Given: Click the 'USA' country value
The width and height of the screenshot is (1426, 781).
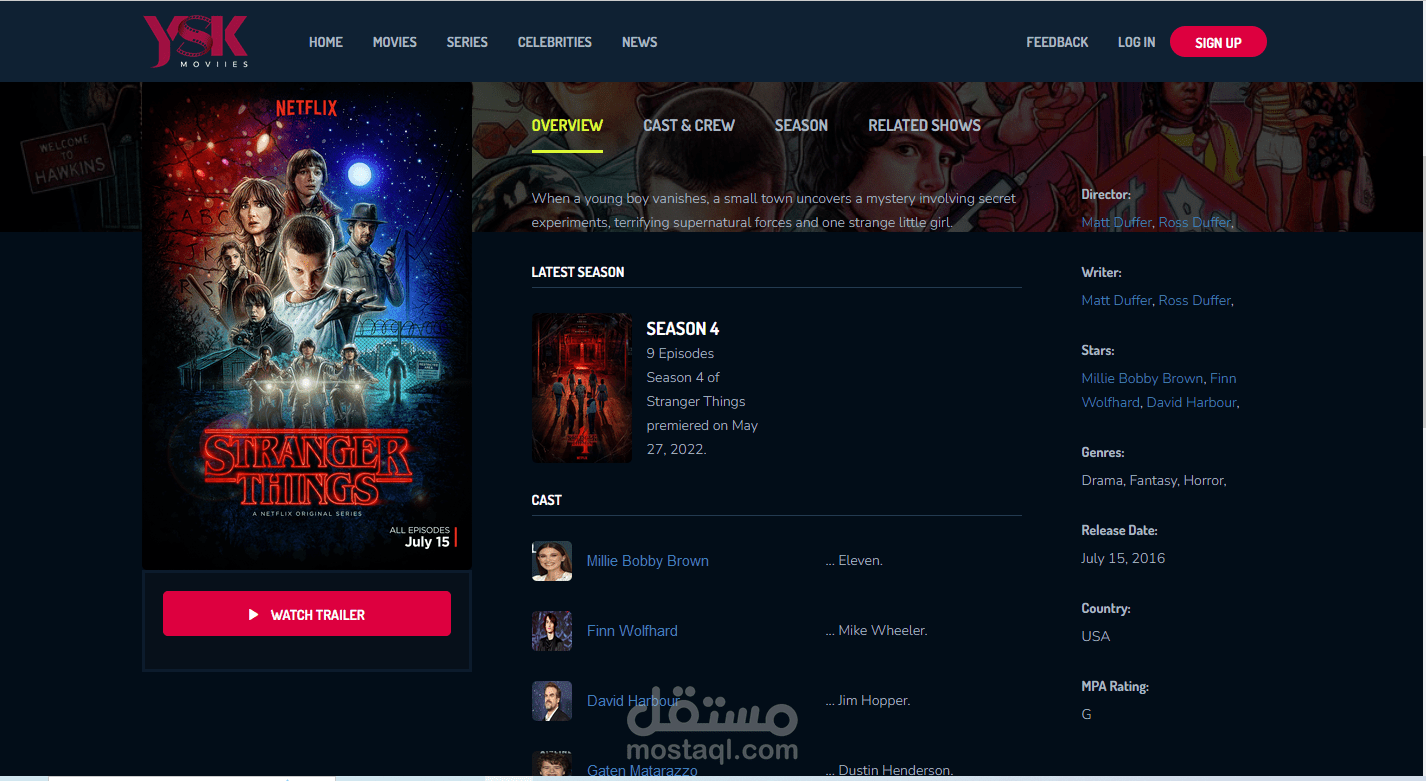Looking at the screenshot, I should click(1096, 636).
